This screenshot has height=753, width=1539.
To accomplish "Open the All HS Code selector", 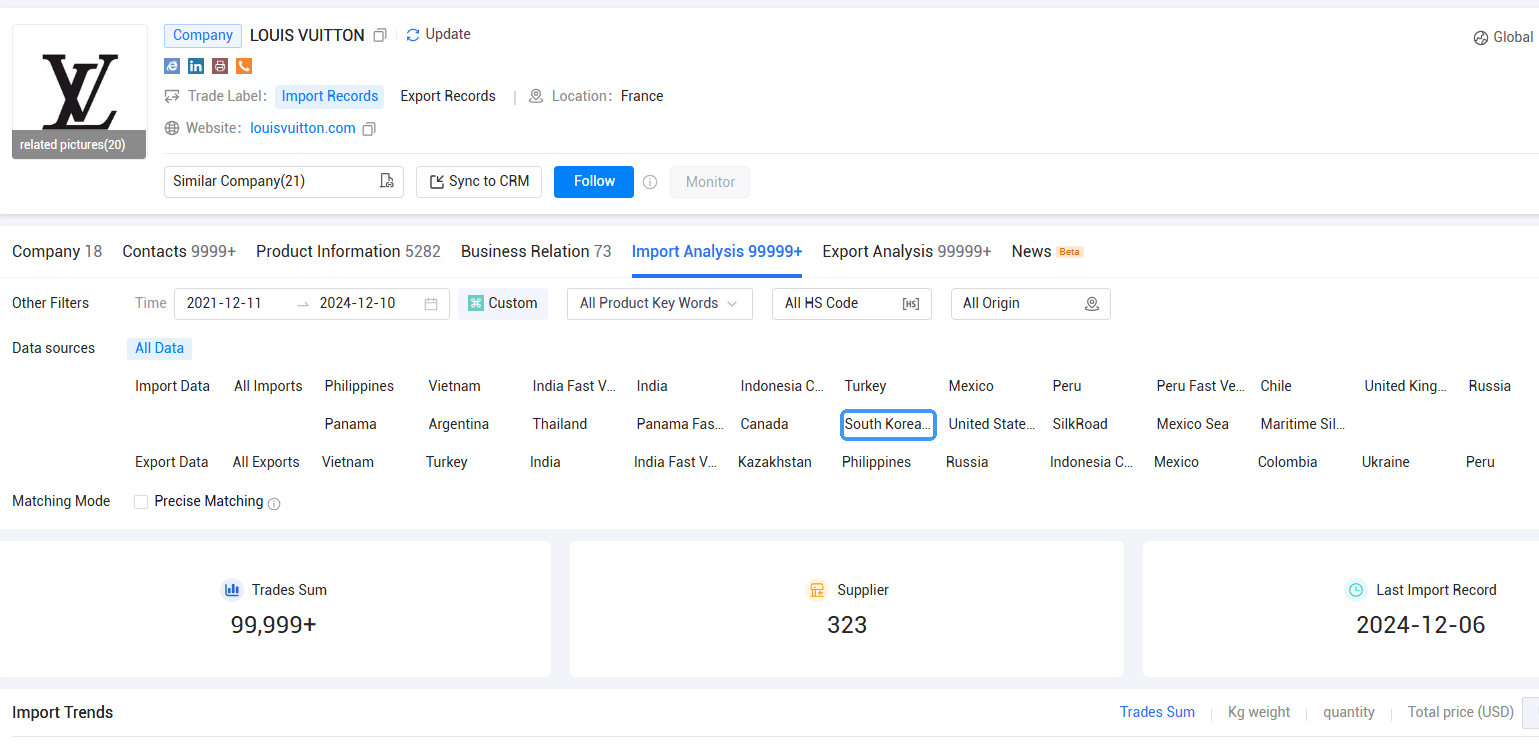I will point(852,304).
